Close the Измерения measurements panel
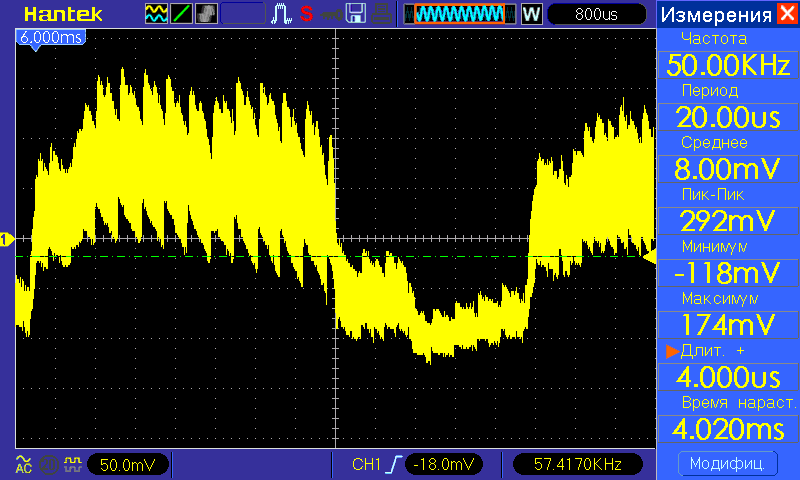The width and height of the screenshot is (800, 480). click(x=787, y=14)
